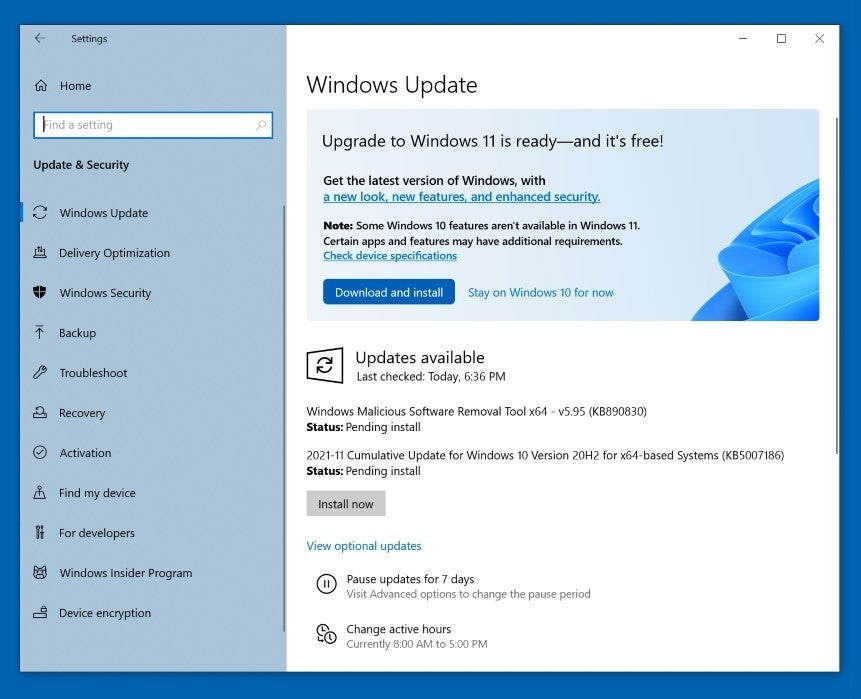Click the Home house icon

41,86
